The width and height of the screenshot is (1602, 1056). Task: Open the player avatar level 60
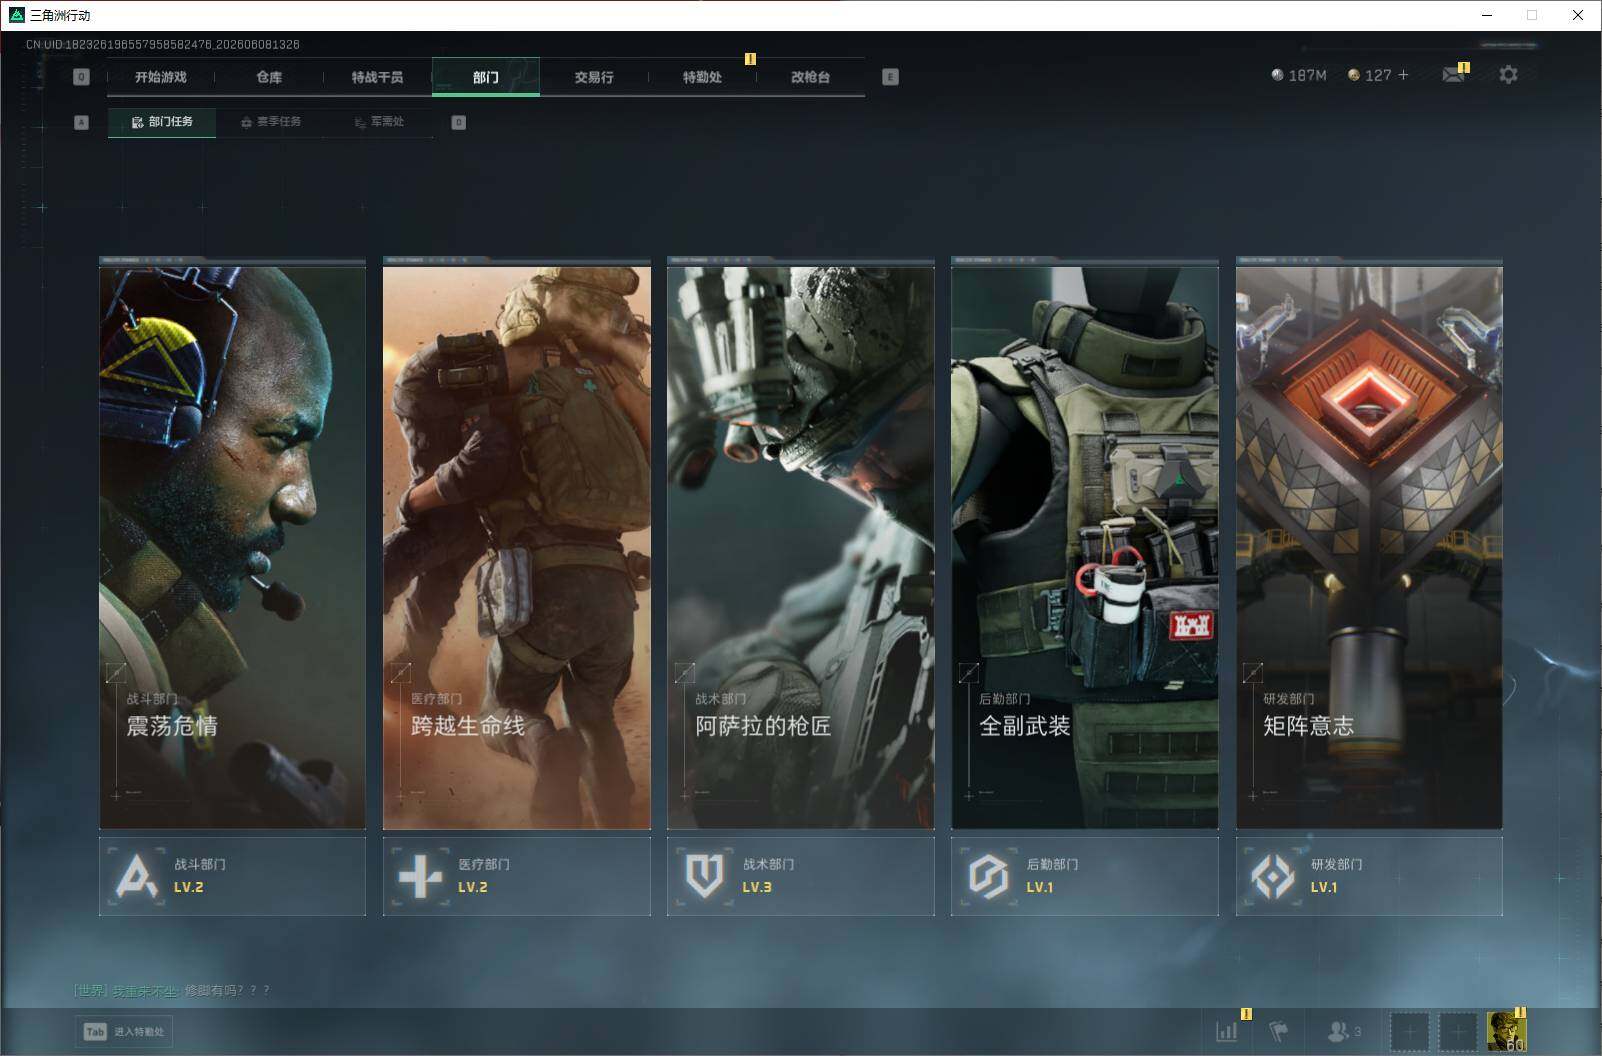(x=1506, y=1031)
